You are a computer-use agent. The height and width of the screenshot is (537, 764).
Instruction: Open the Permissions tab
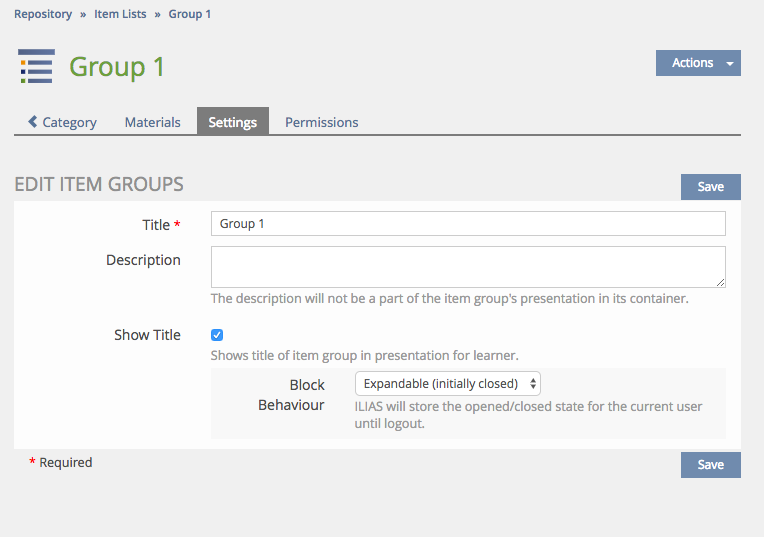pos(321,122)
